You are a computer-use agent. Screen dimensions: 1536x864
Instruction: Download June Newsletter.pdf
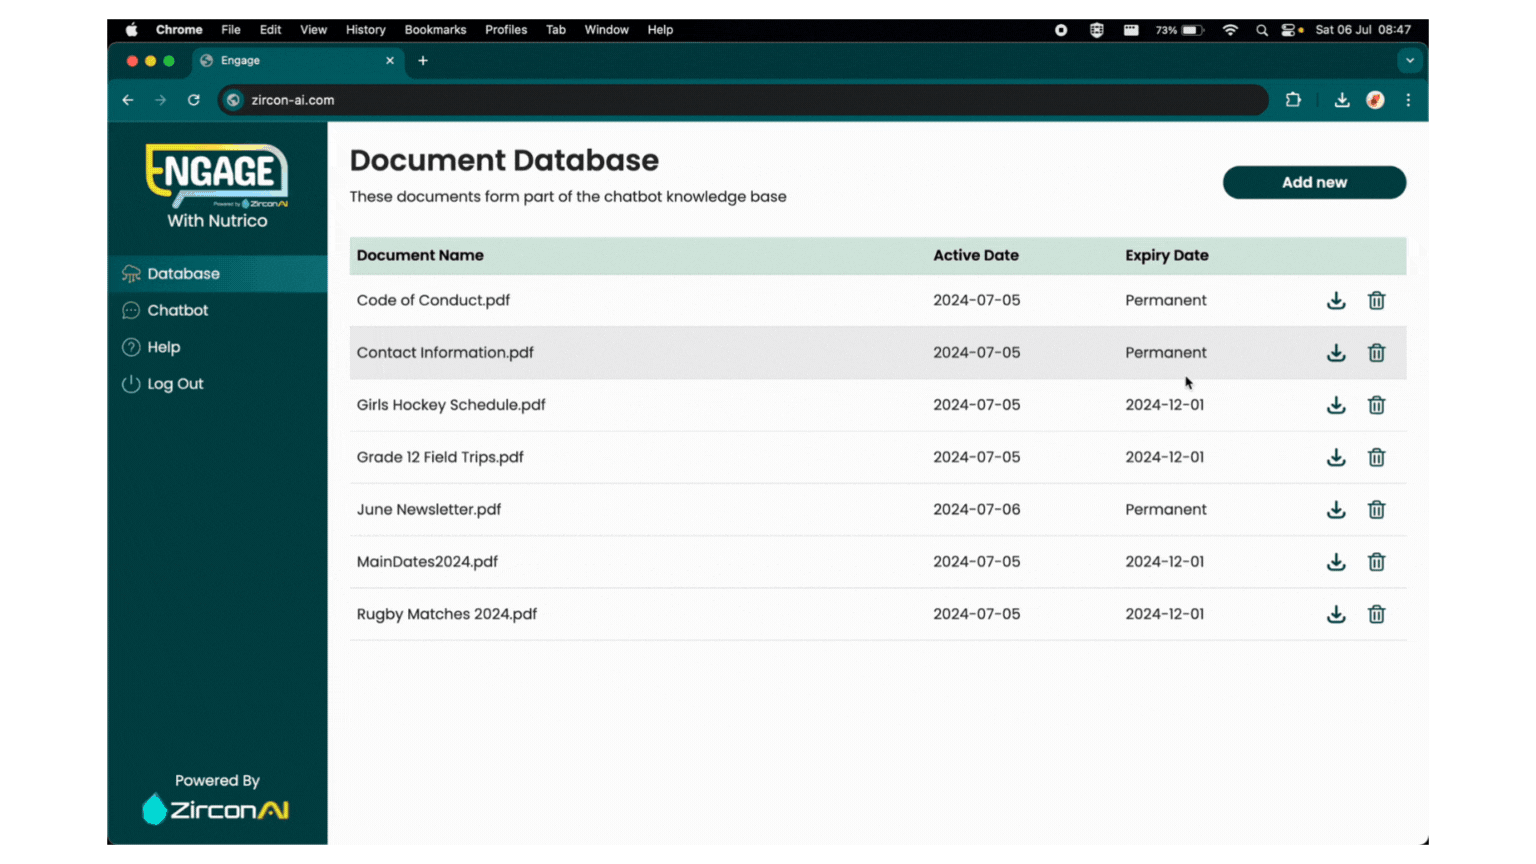coord(1336,510)
